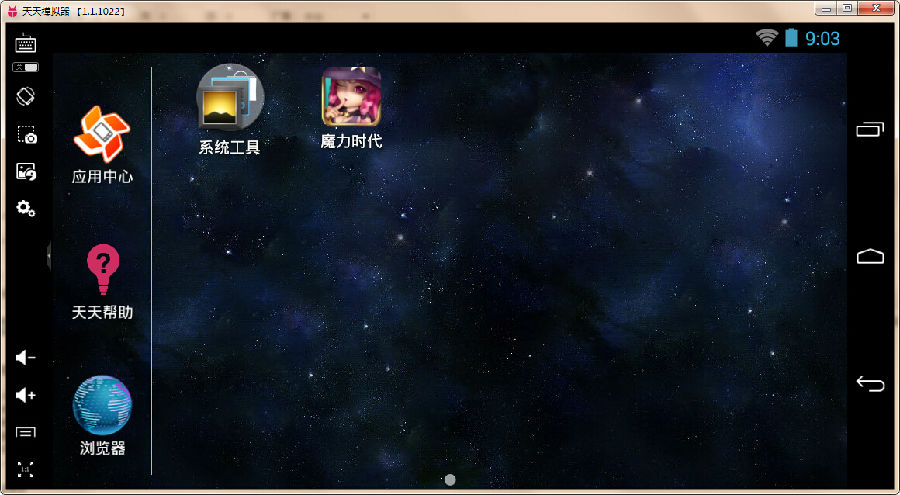900x495 pixels.
Task: Take a screenshot with the camera icon
Action: pos(26,135)
